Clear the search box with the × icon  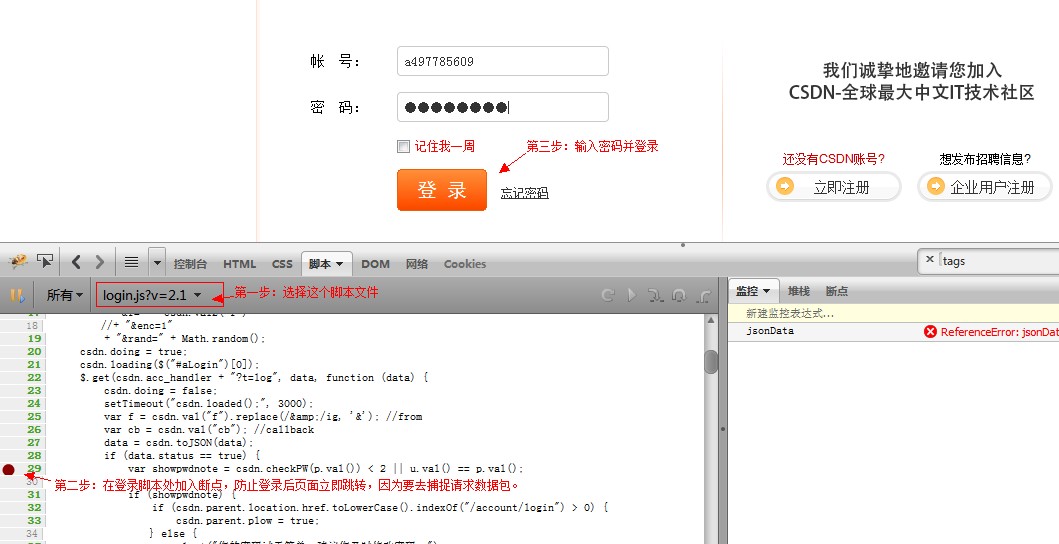(929, 259)
